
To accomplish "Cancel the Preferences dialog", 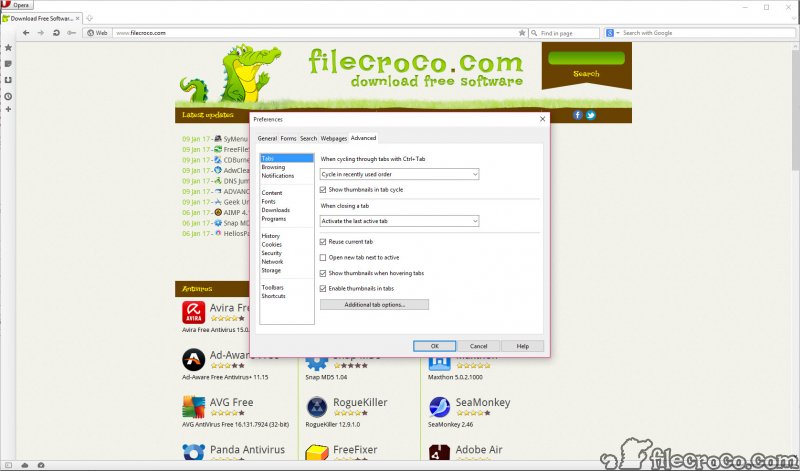I will click(479, 346).
